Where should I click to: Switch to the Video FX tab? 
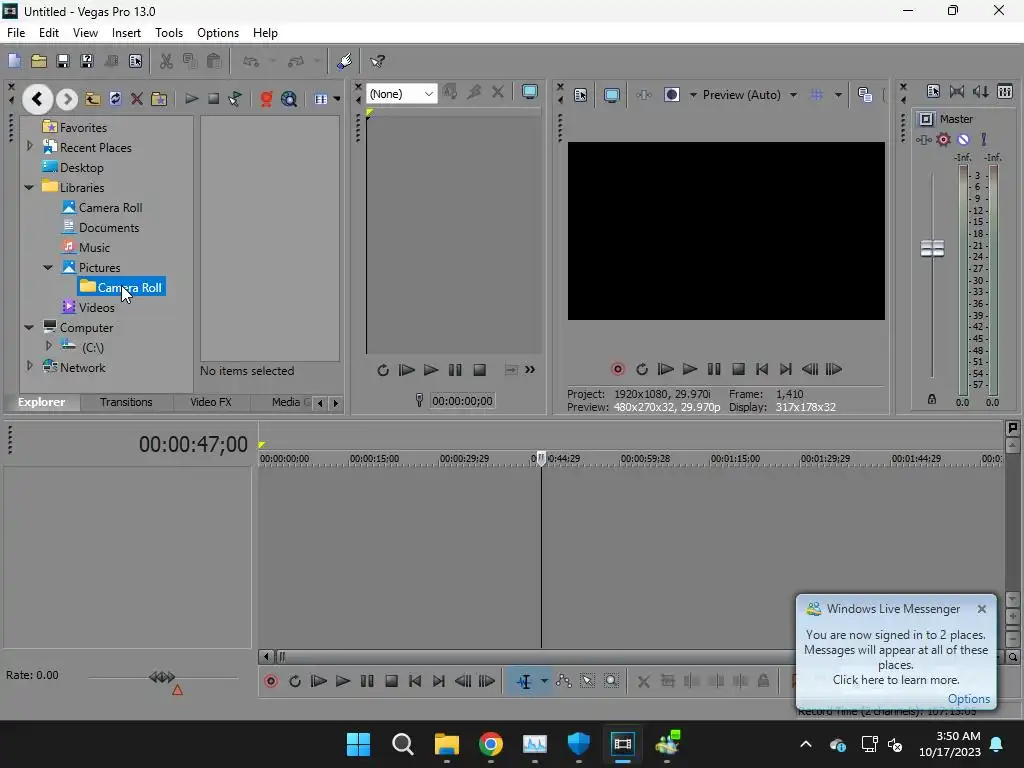tap(211, 402)
